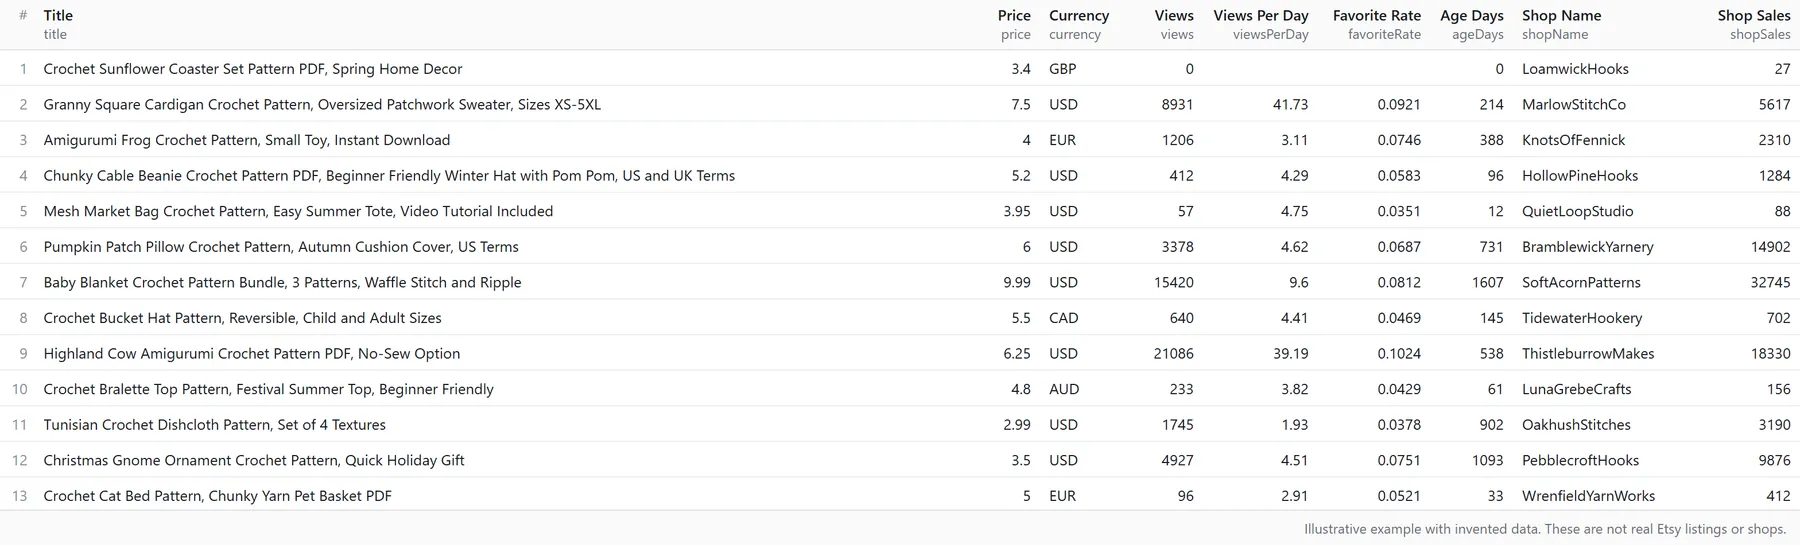Click the shop sales value 14902

tap(1770, 246)
